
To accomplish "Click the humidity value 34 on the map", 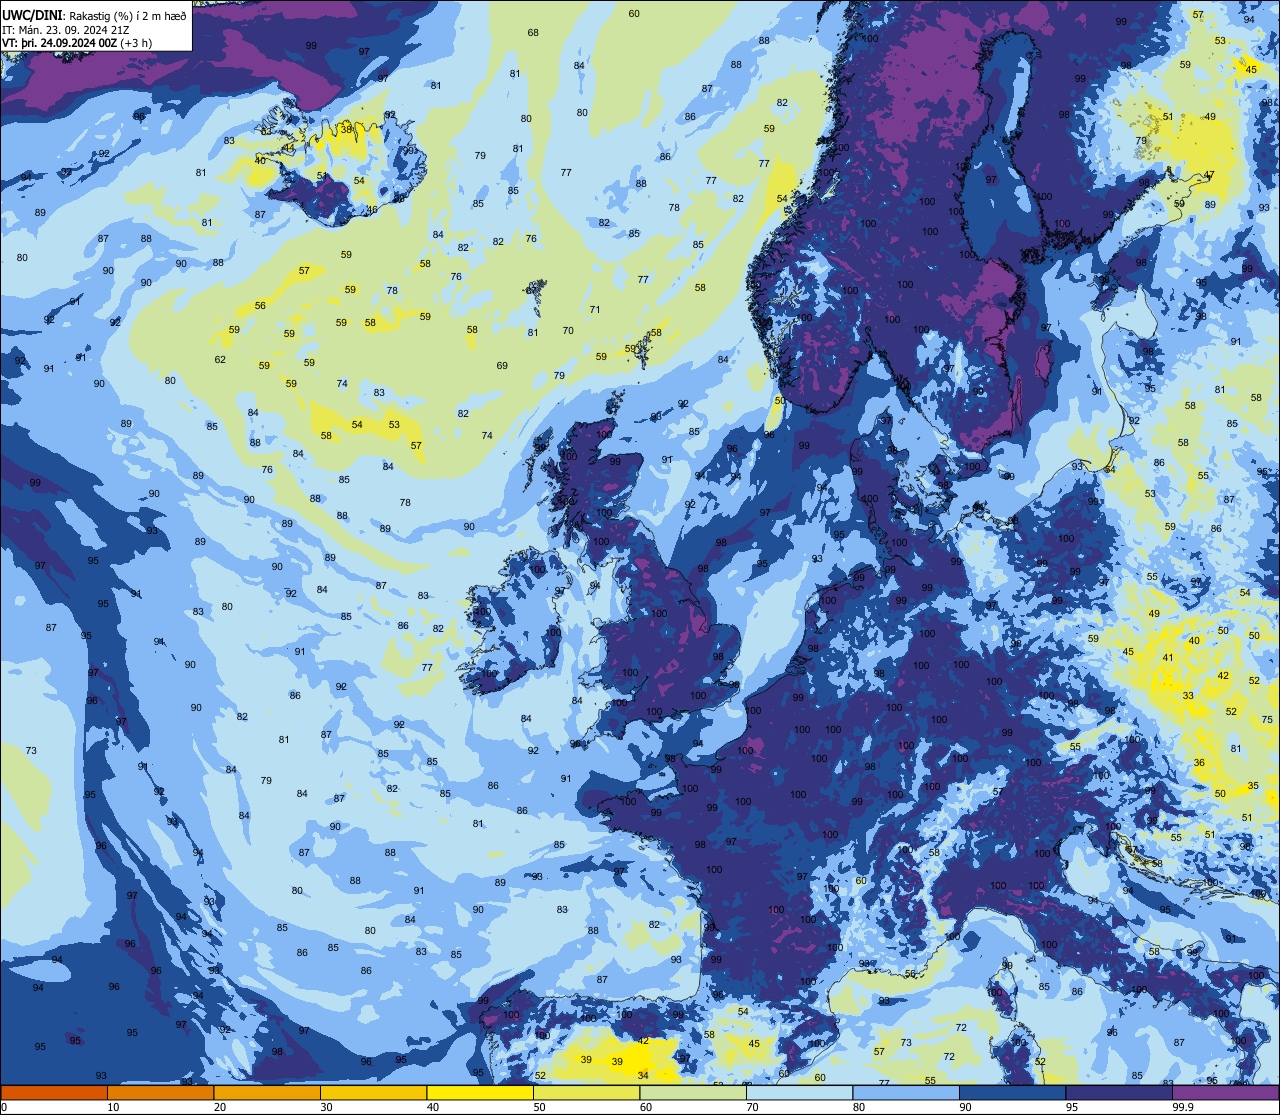I will (643, 1076).
